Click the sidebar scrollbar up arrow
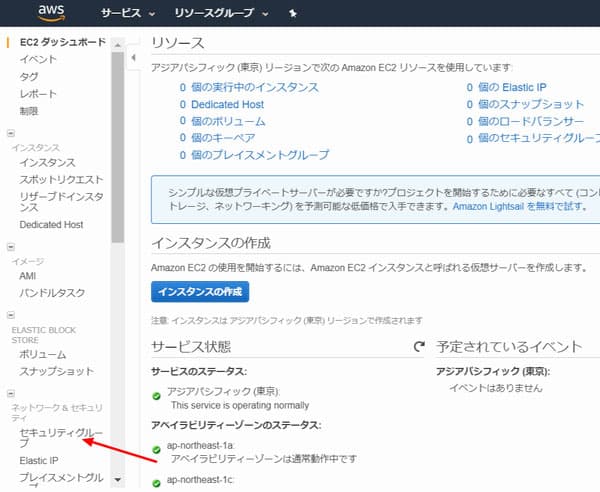The height and width of the screenshot is (492, 600). click(118, 45)
